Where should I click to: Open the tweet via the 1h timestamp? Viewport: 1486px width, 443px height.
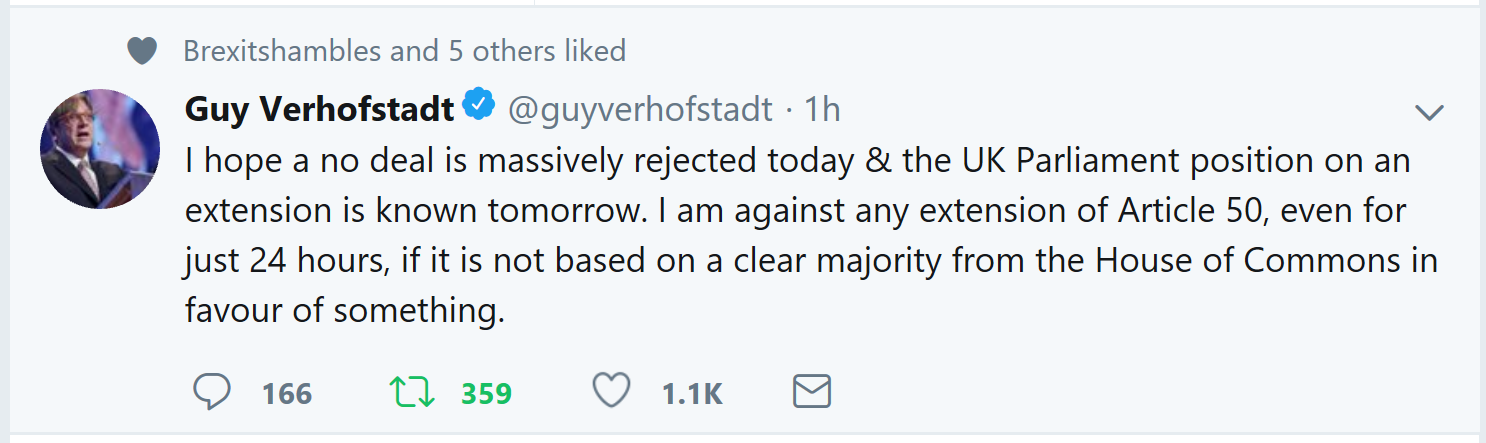[x=822, y=108]
